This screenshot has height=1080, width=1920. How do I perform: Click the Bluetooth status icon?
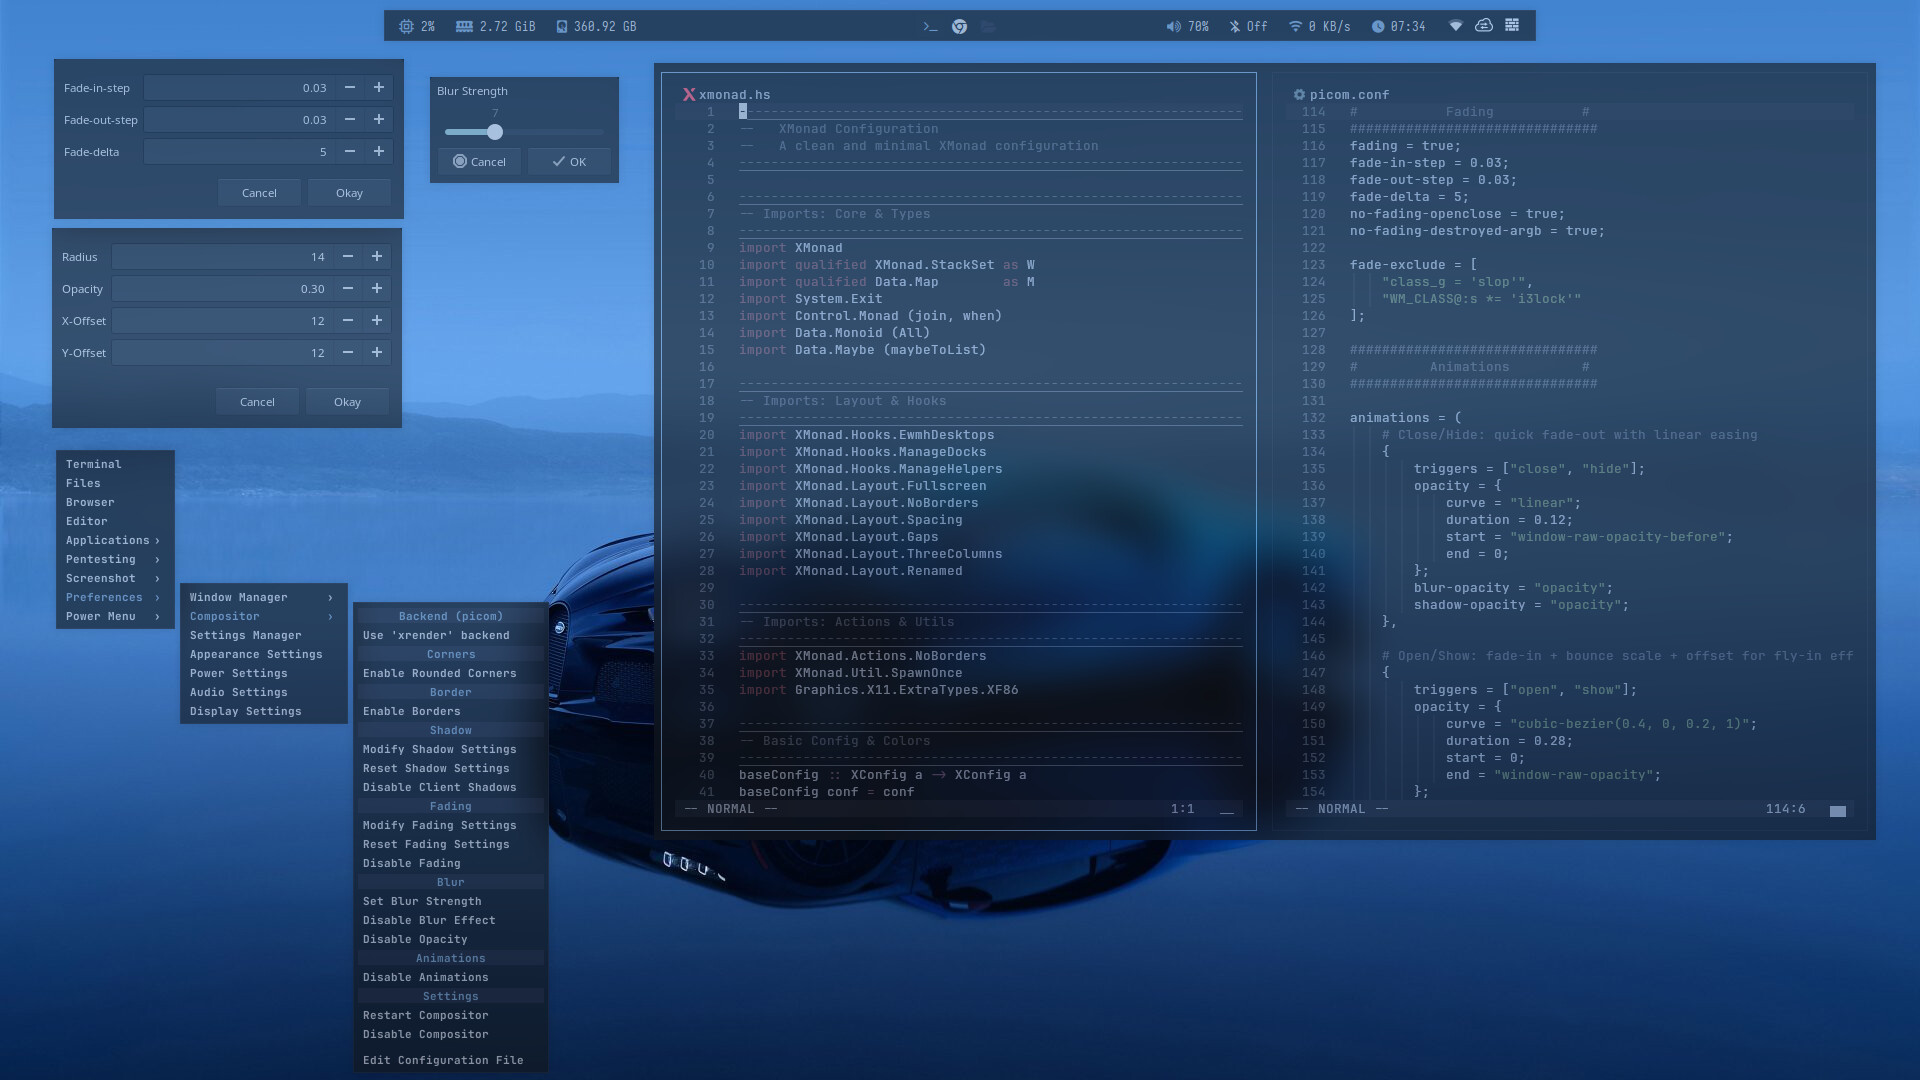tap(1234, 27)
